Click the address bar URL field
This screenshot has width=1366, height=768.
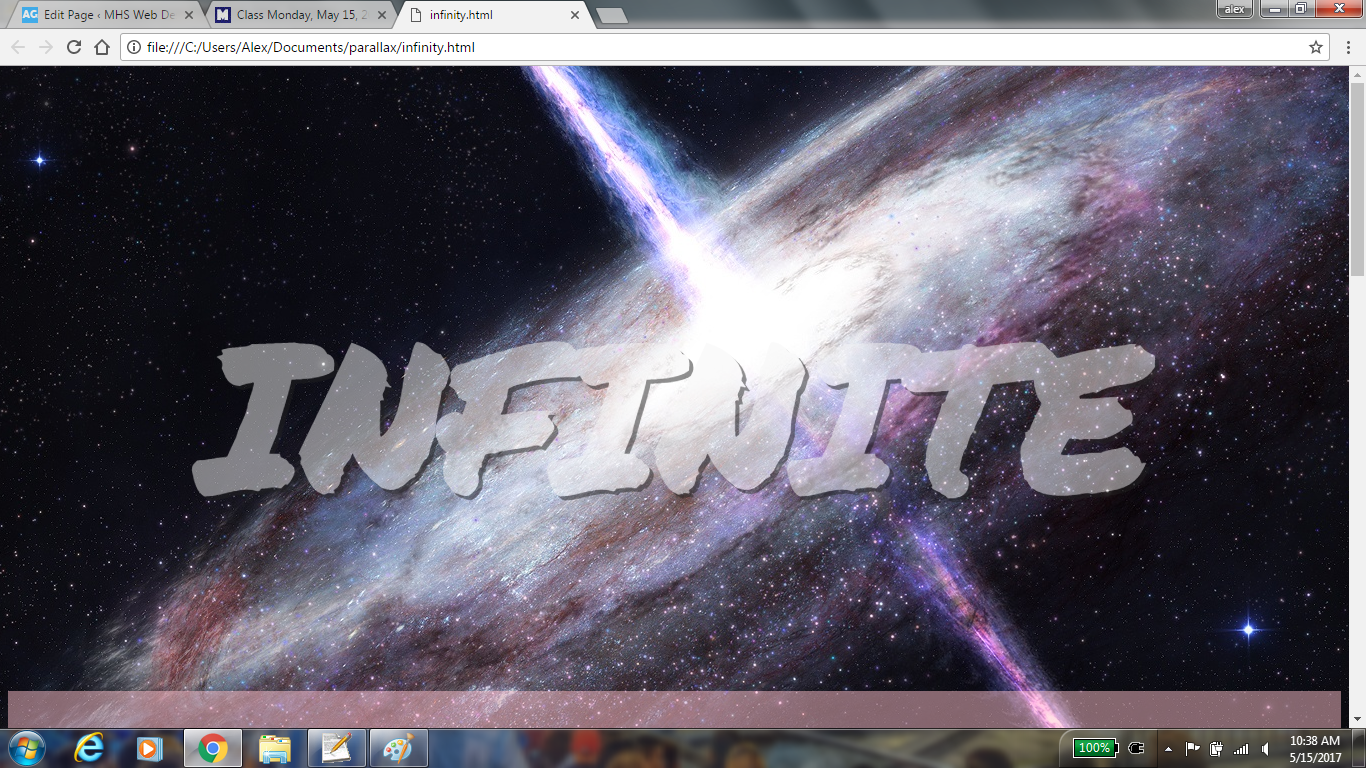700,47
